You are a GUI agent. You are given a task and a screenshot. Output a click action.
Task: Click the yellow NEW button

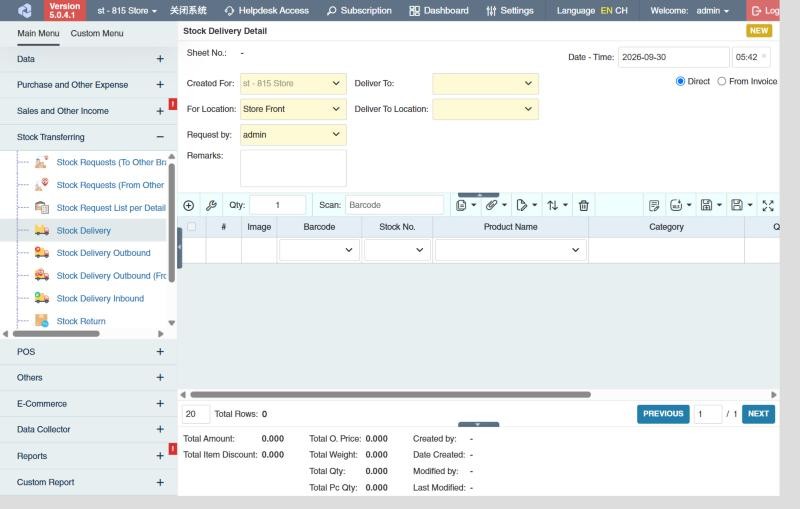pos(759,31)
